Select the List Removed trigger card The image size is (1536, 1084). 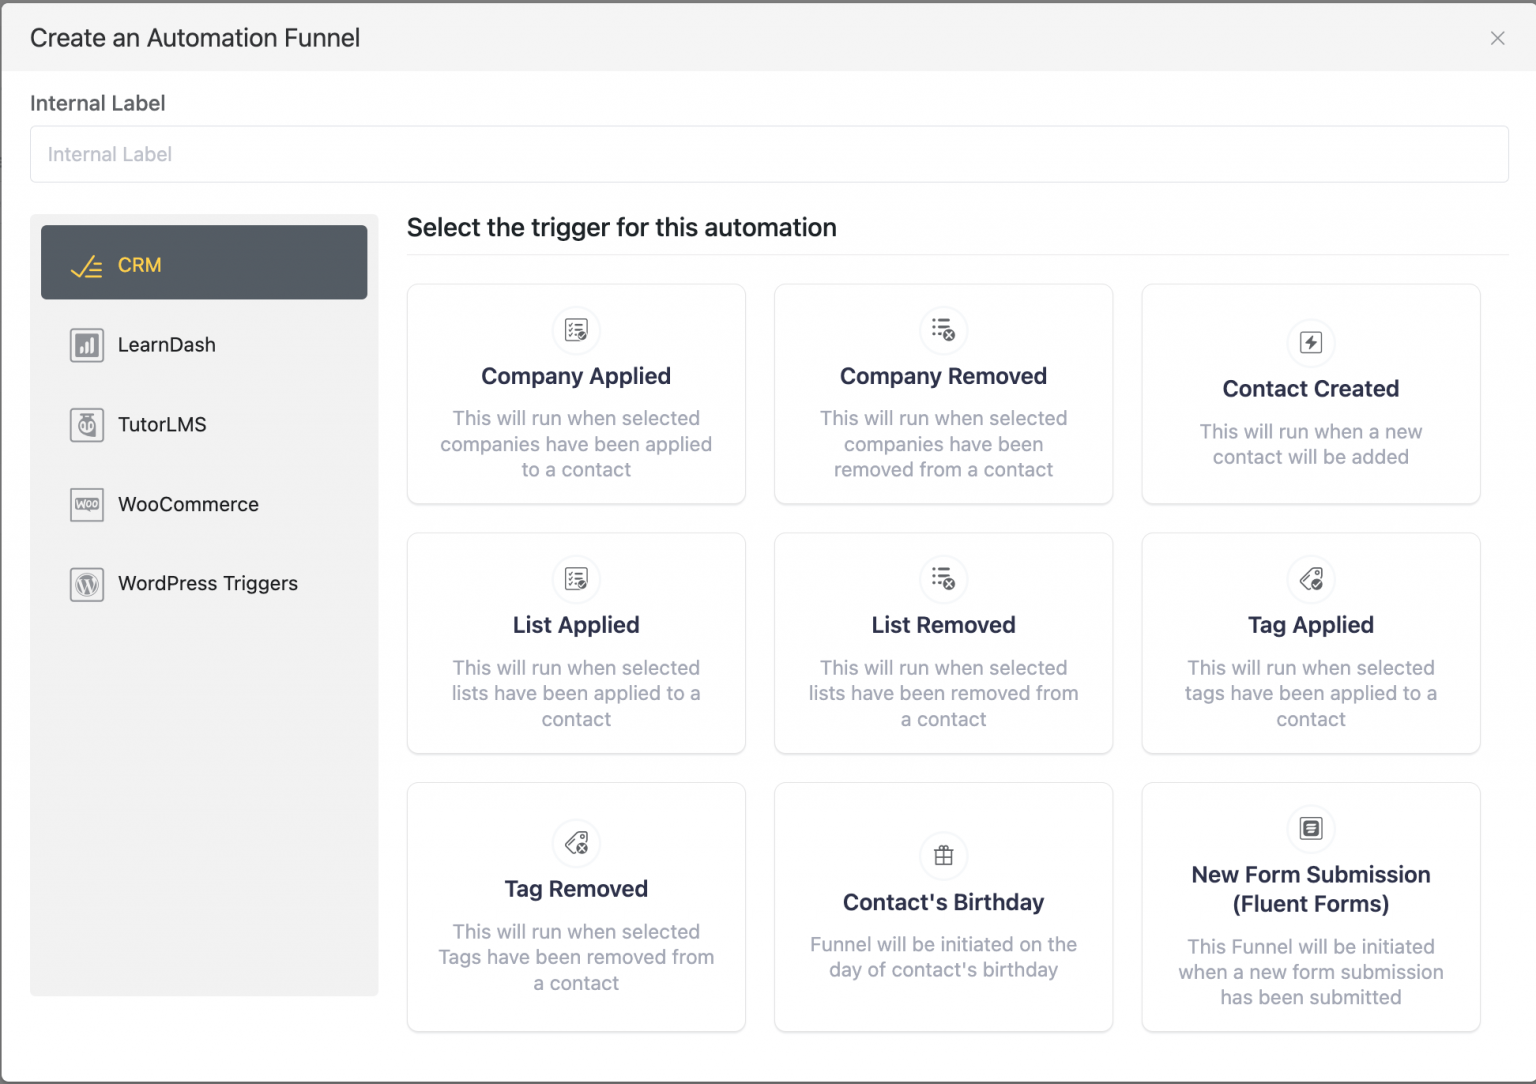[943, 644]
